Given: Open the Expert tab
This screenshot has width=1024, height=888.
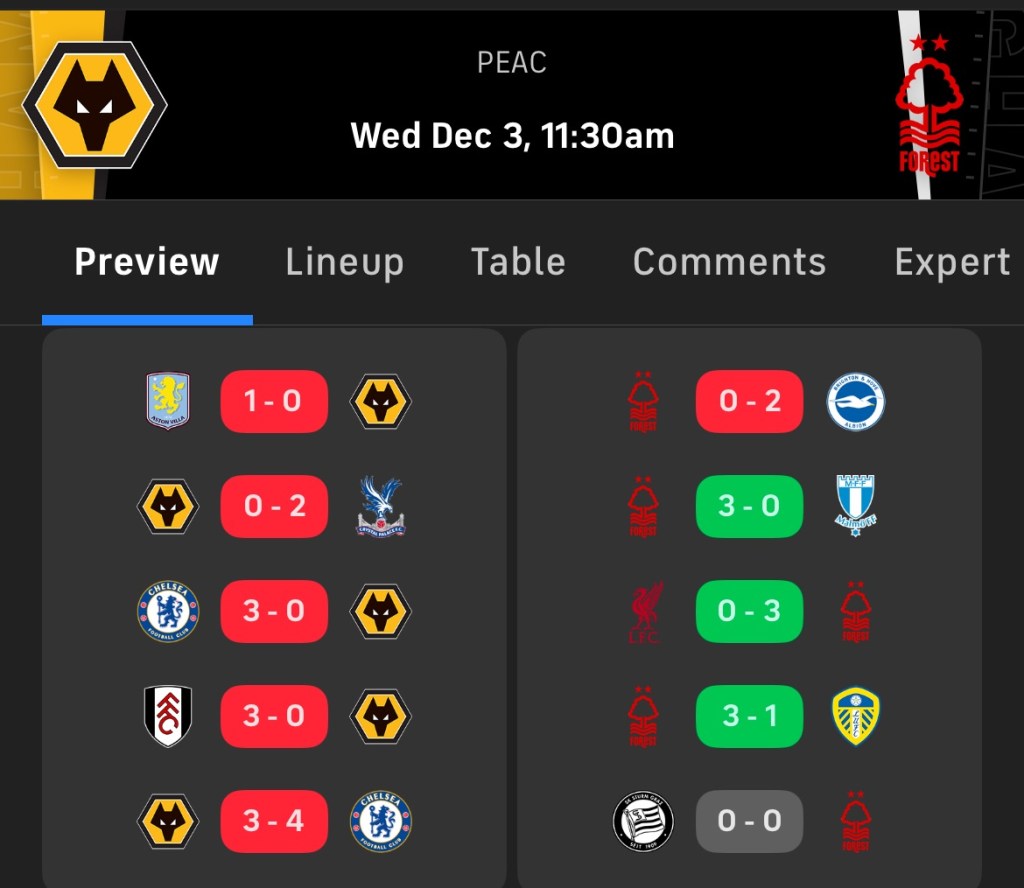Looking at the screenshot, I should click(x=952, y=262).
